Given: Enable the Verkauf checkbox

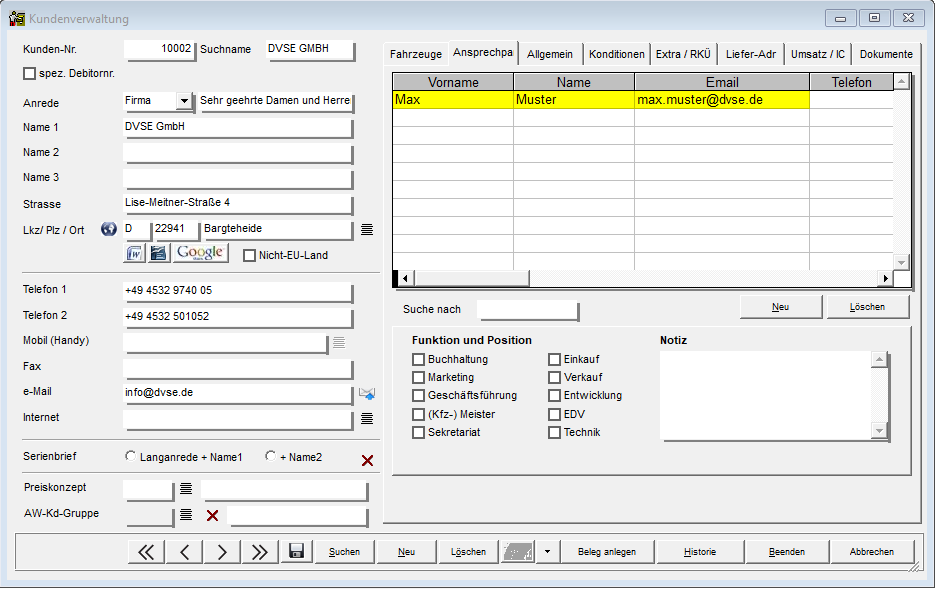Looking at the screenshot, I should coord(555,377).
